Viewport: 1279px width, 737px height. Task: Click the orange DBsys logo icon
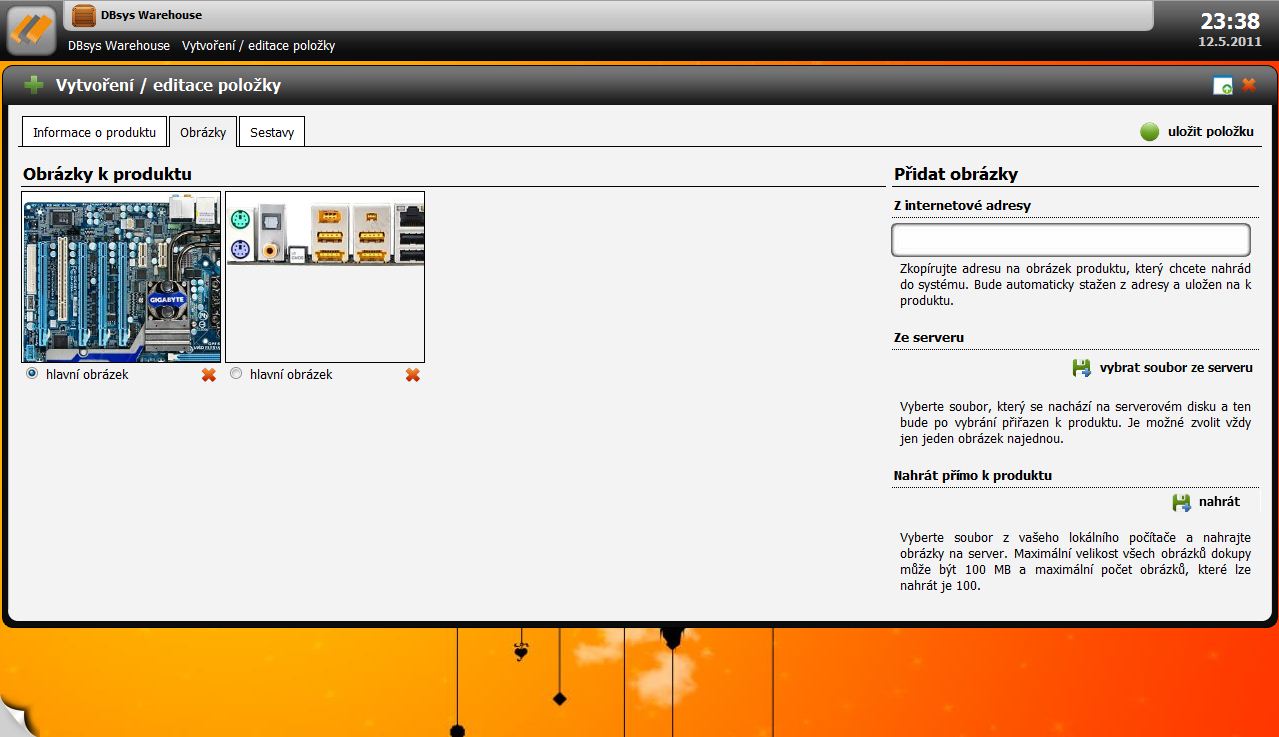point(30,31)
